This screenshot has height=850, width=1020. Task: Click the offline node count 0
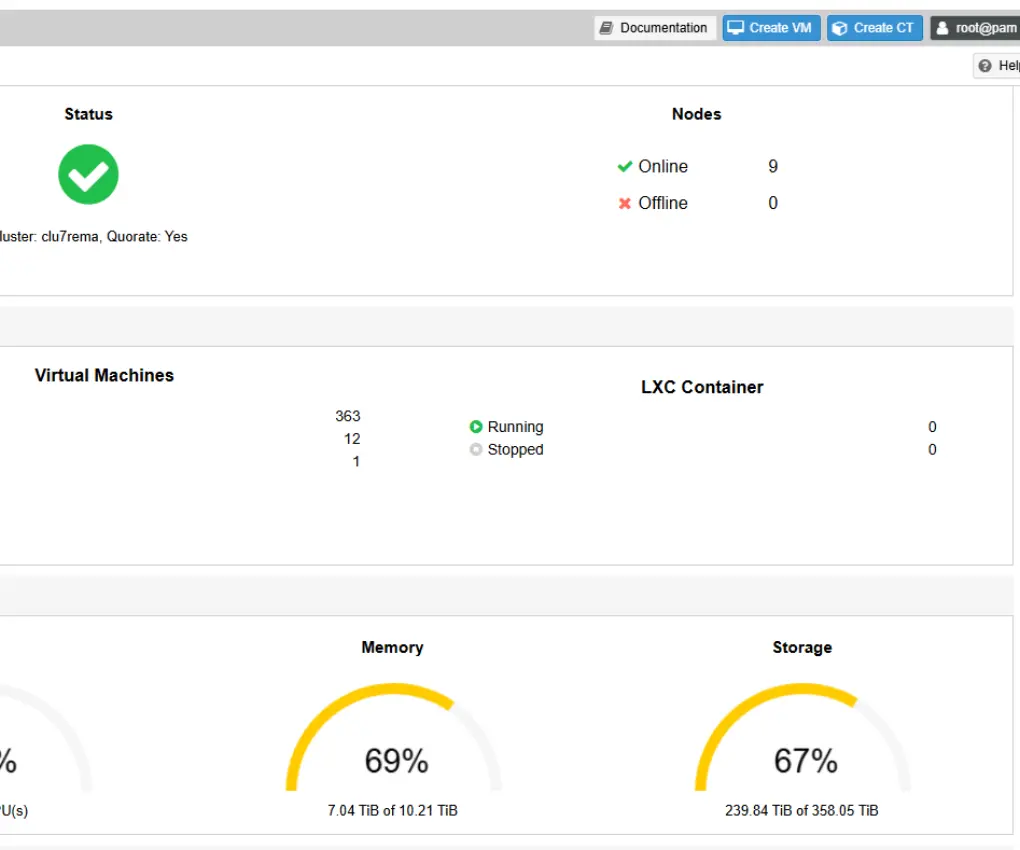(773, 203)
